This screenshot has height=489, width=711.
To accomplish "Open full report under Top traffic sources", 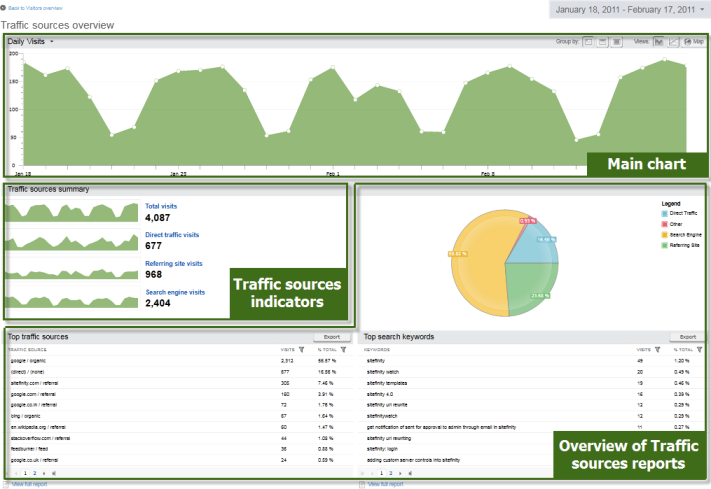I will point(28,484).
